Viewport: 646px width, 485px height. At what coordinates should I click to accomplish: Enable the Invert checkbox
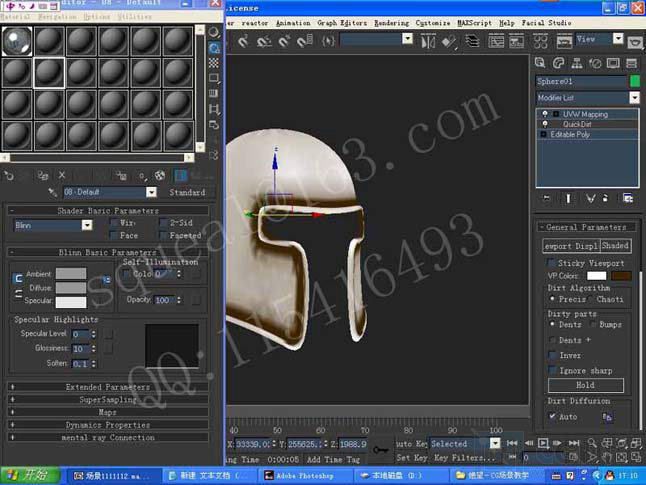(552, 355)
